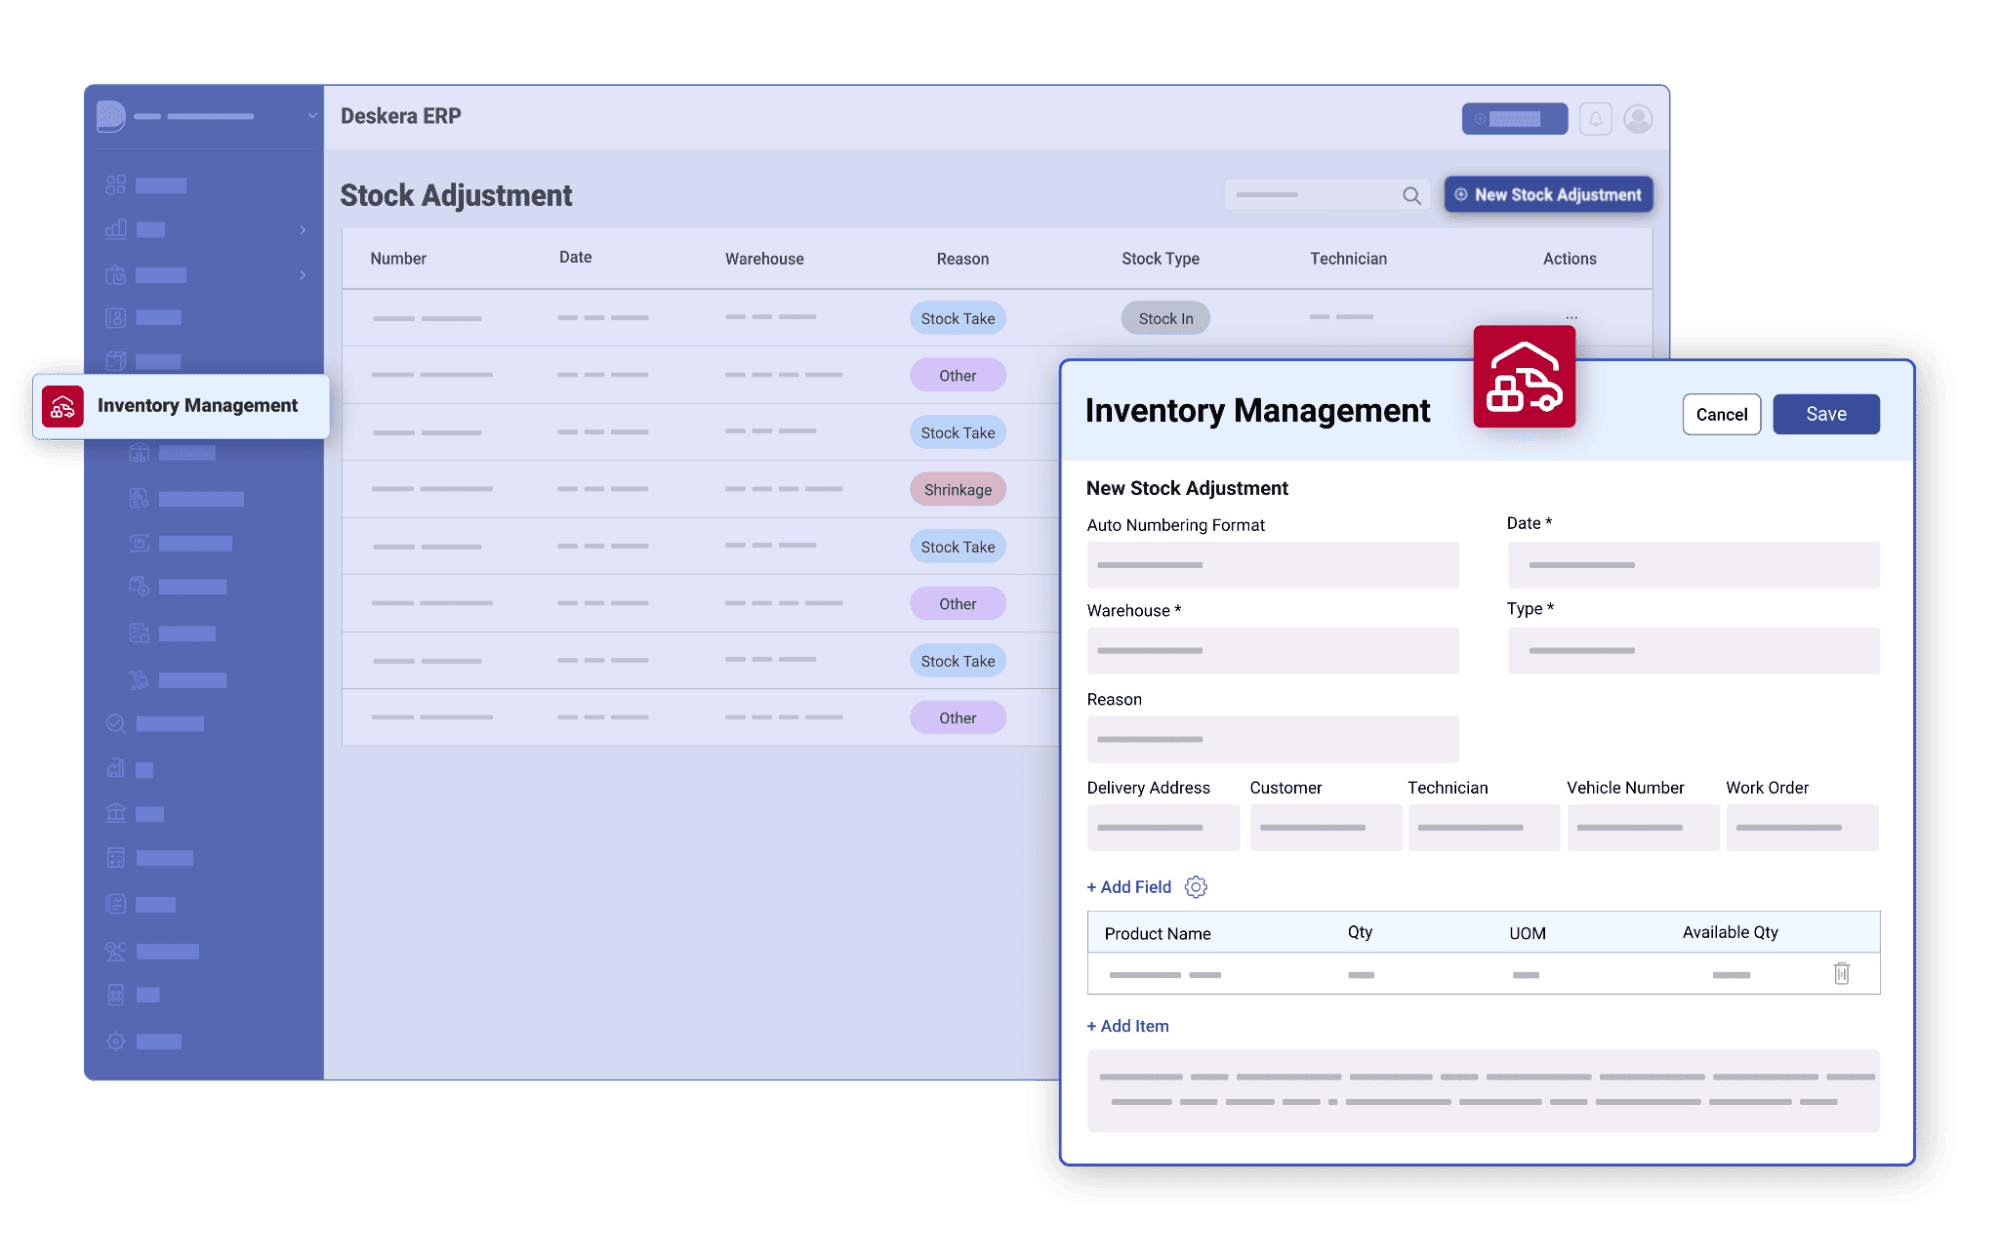Click the Number column header
Image resolution: width=1999 pixels, height=1251 pixels.
(x=398, y=259)
